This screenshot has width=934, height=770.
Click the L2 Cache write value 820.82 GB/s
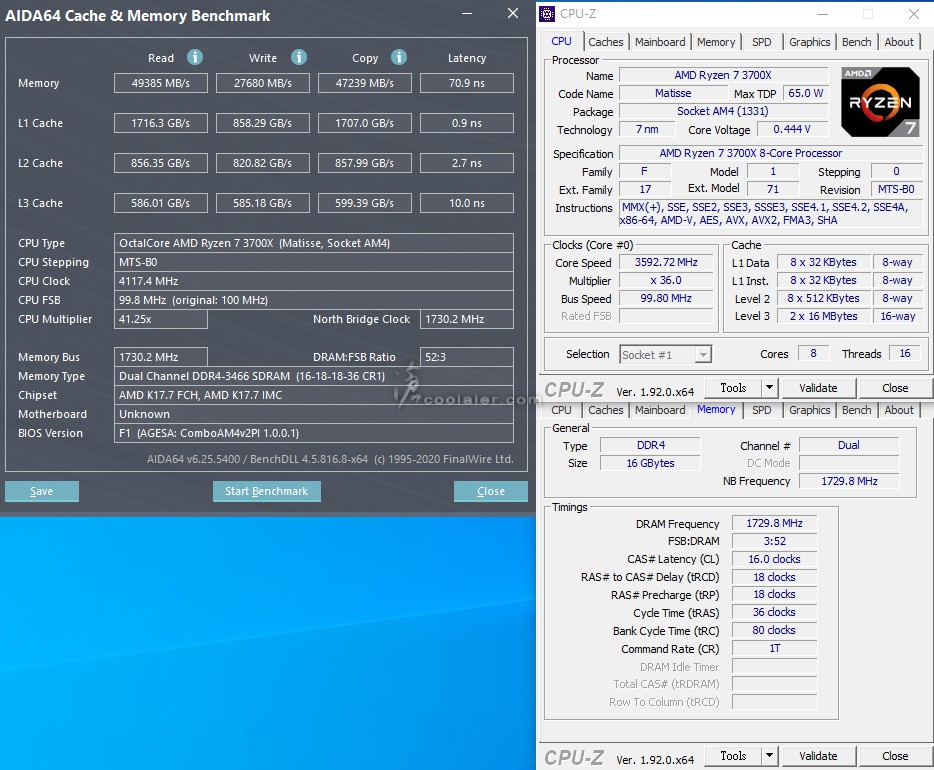[263, 163]
